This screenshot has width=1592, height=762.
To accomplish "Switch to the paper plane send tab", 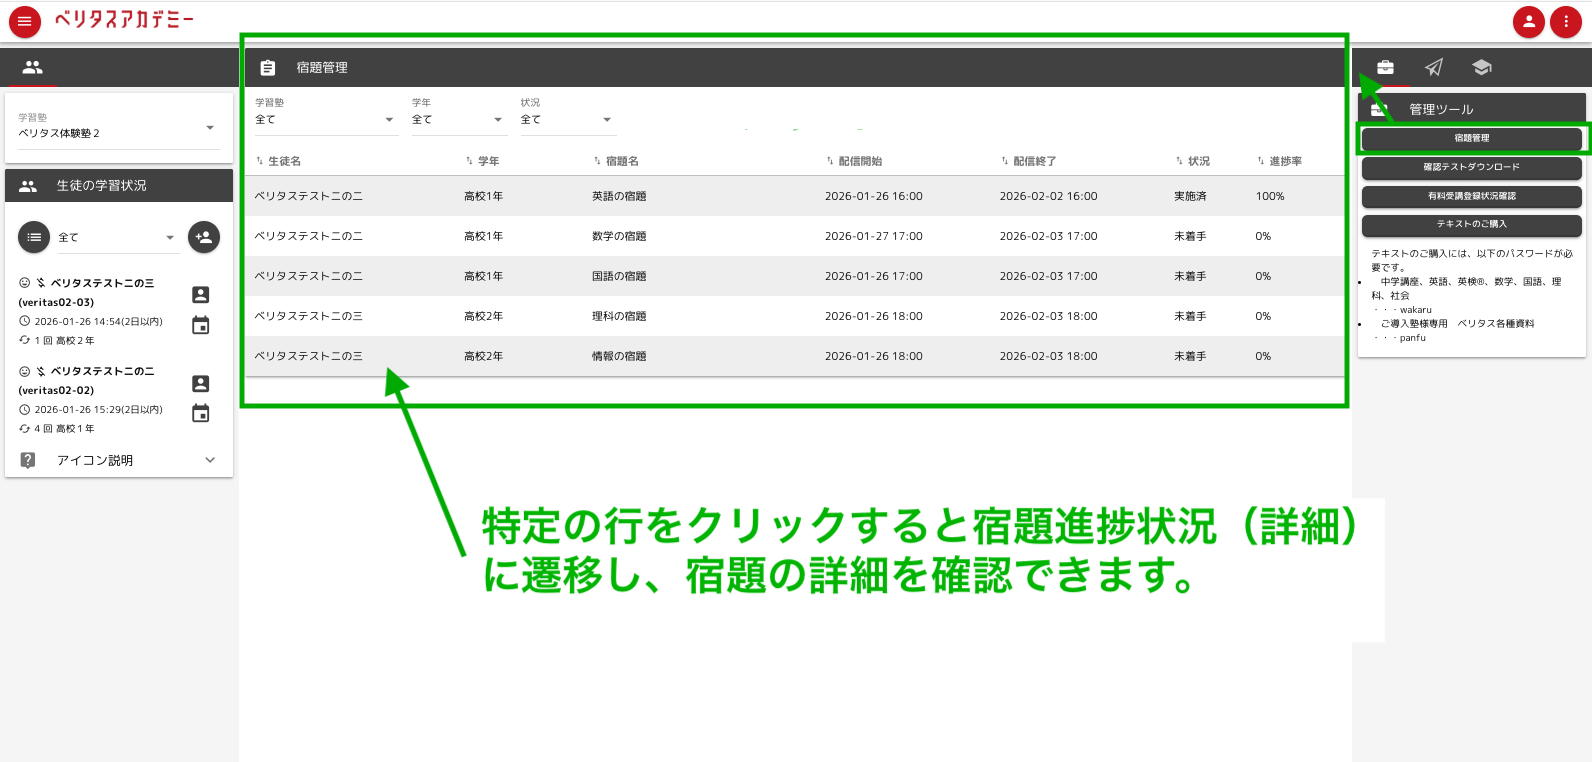I will tap(1434, 67).
